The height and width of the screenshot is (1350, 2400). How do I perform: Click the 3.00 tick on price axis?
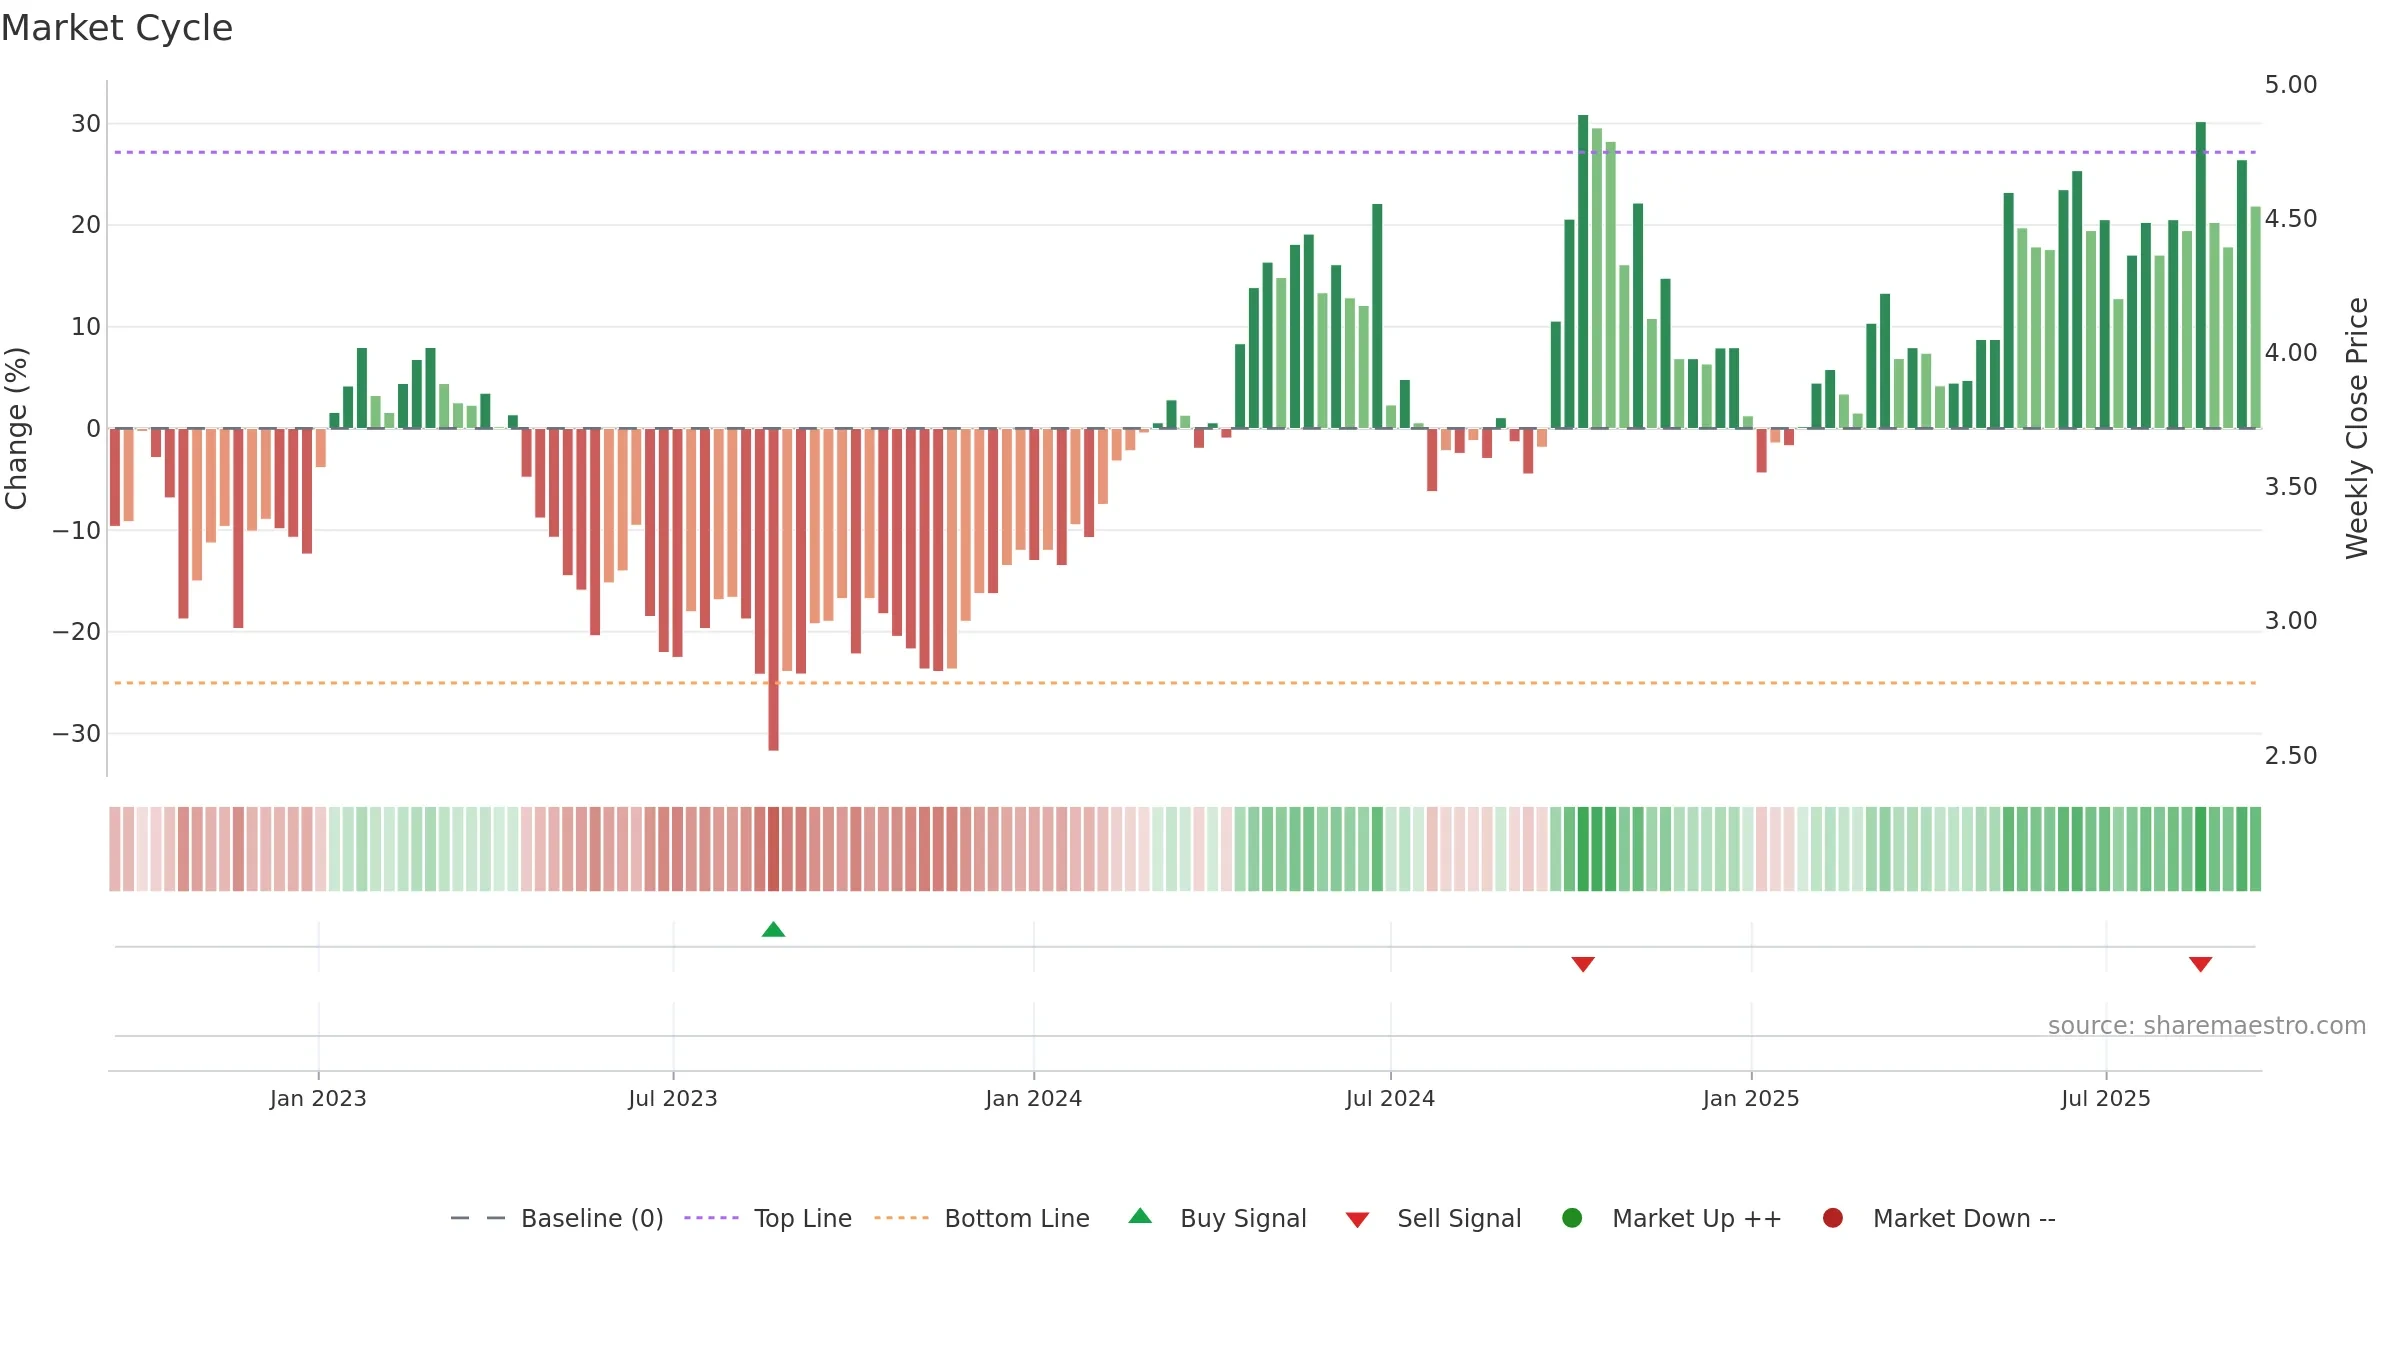tap(2291, 621)
